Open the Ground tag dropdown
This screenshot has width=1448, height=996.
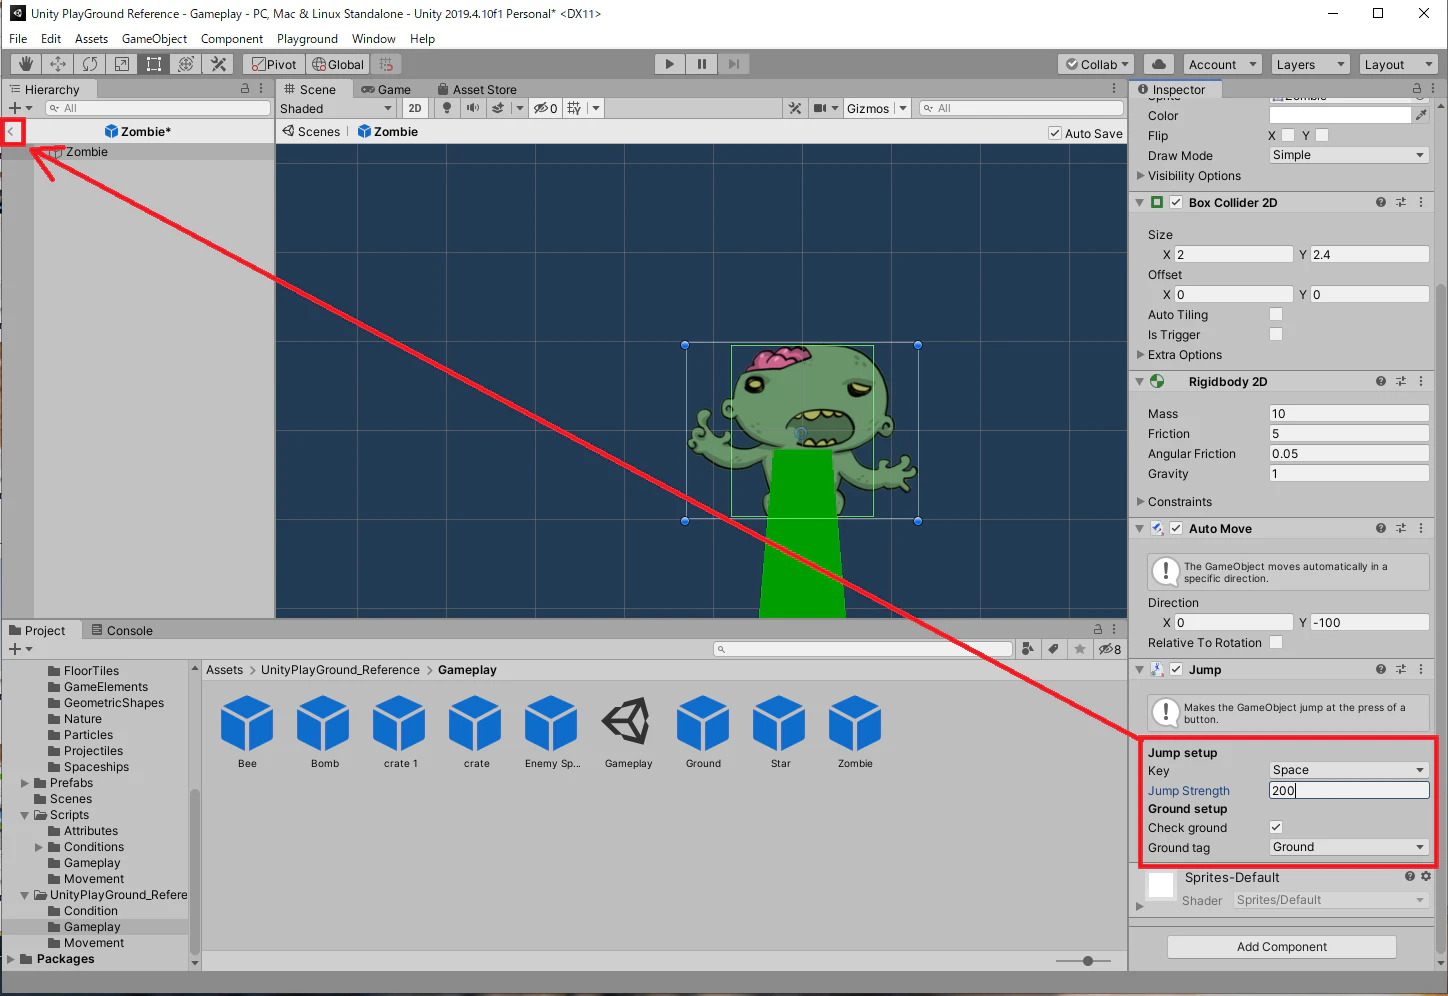[x=1349, y=847]
